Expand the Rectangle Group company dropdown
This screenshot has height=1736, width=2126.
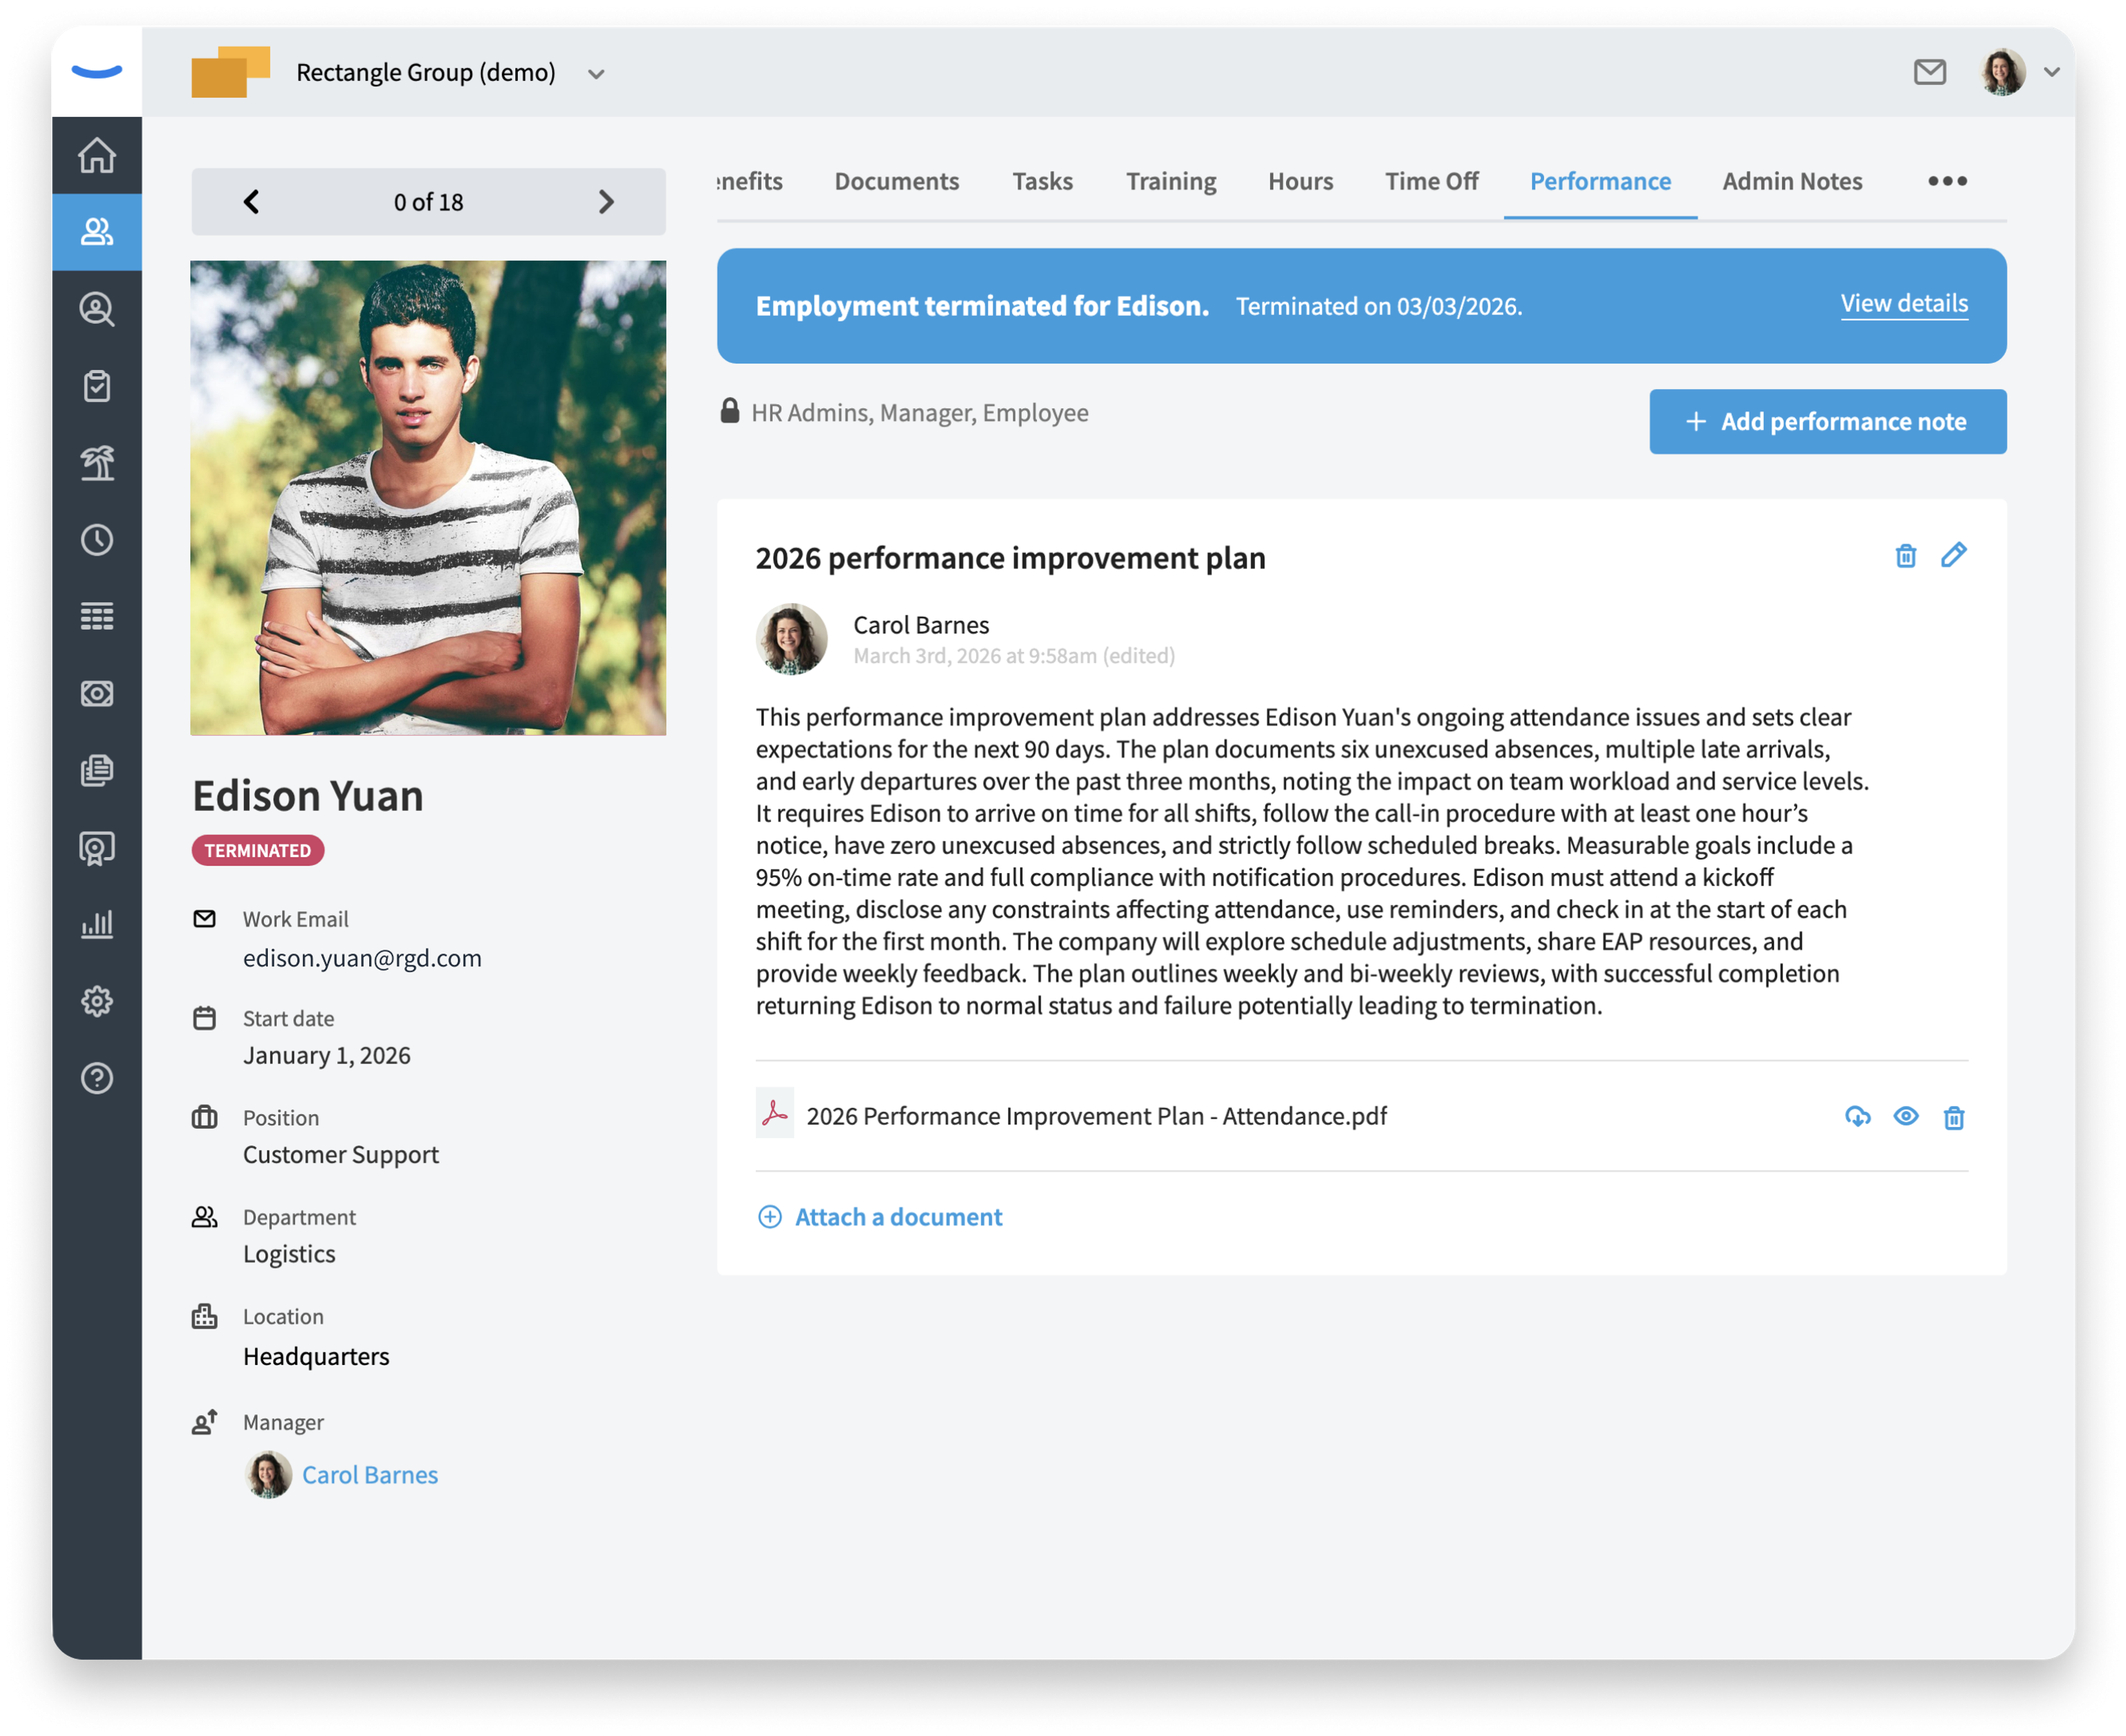pyautogui.click(x=596, y=74)
